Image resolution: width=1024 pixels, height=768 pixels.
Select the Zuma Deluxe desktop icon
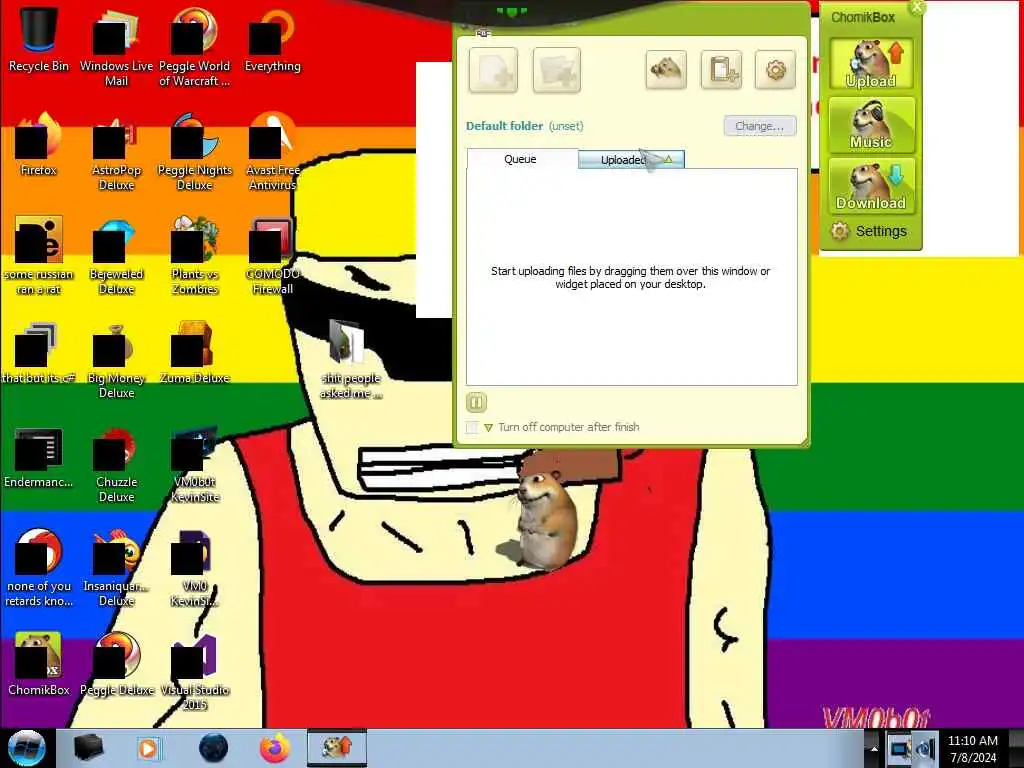point(195,353)
